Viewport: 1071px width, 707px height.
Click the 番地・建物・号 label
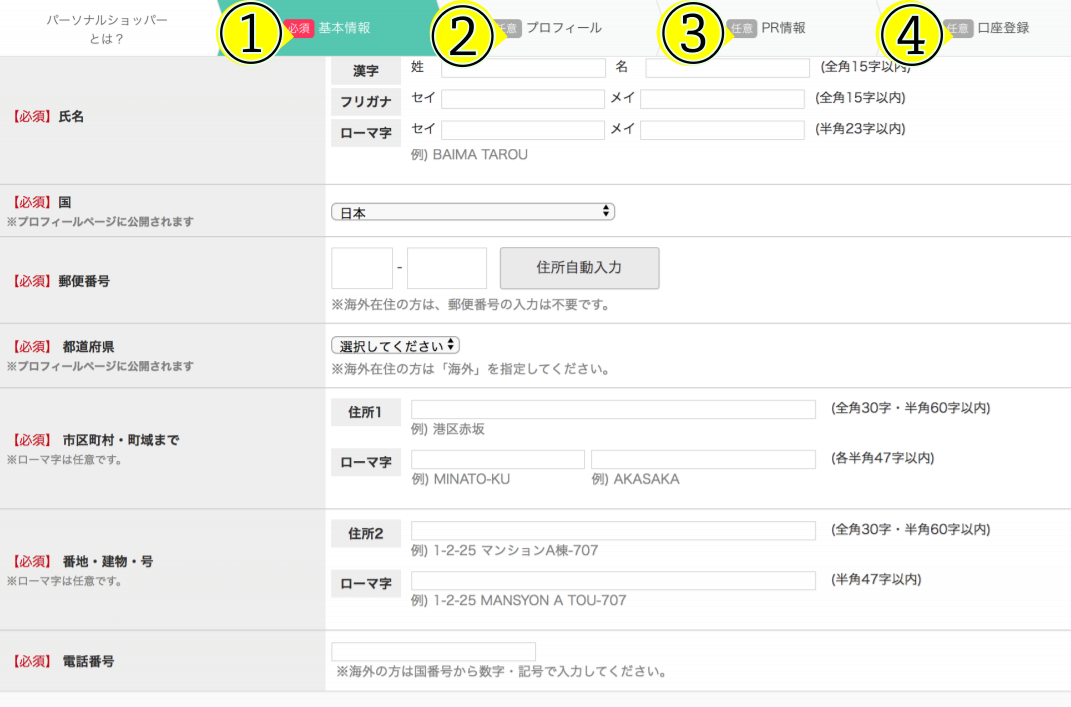(108, 562)
